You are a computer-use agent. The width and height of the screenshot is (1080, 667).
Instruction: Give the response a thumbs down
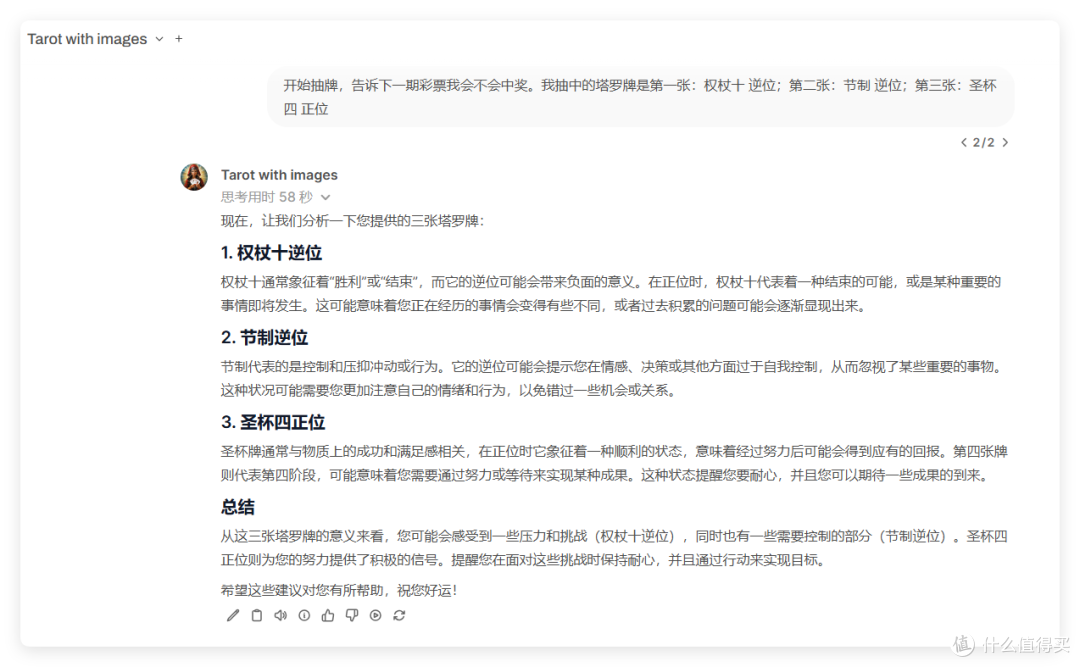pos(351,615)
